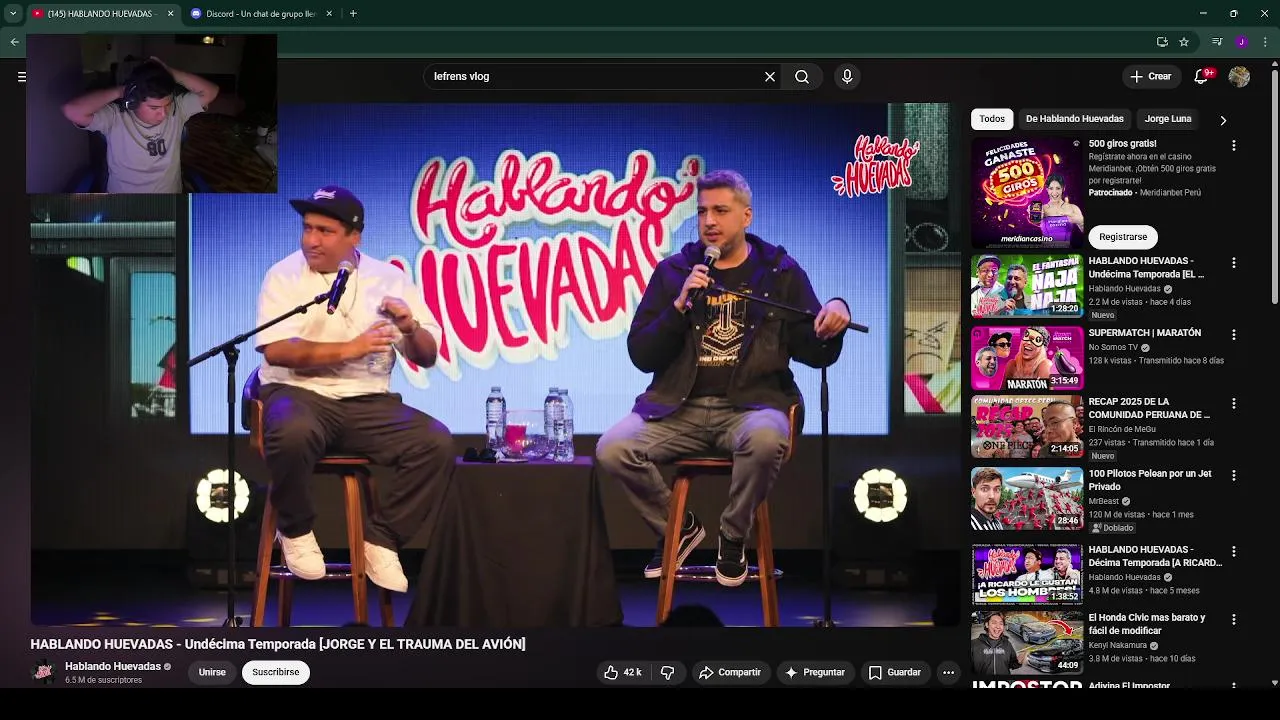The image size is (1280, 720).
Task: Open the Honda Civic 44:09 thumbnail
Action: coord(1027,643)
